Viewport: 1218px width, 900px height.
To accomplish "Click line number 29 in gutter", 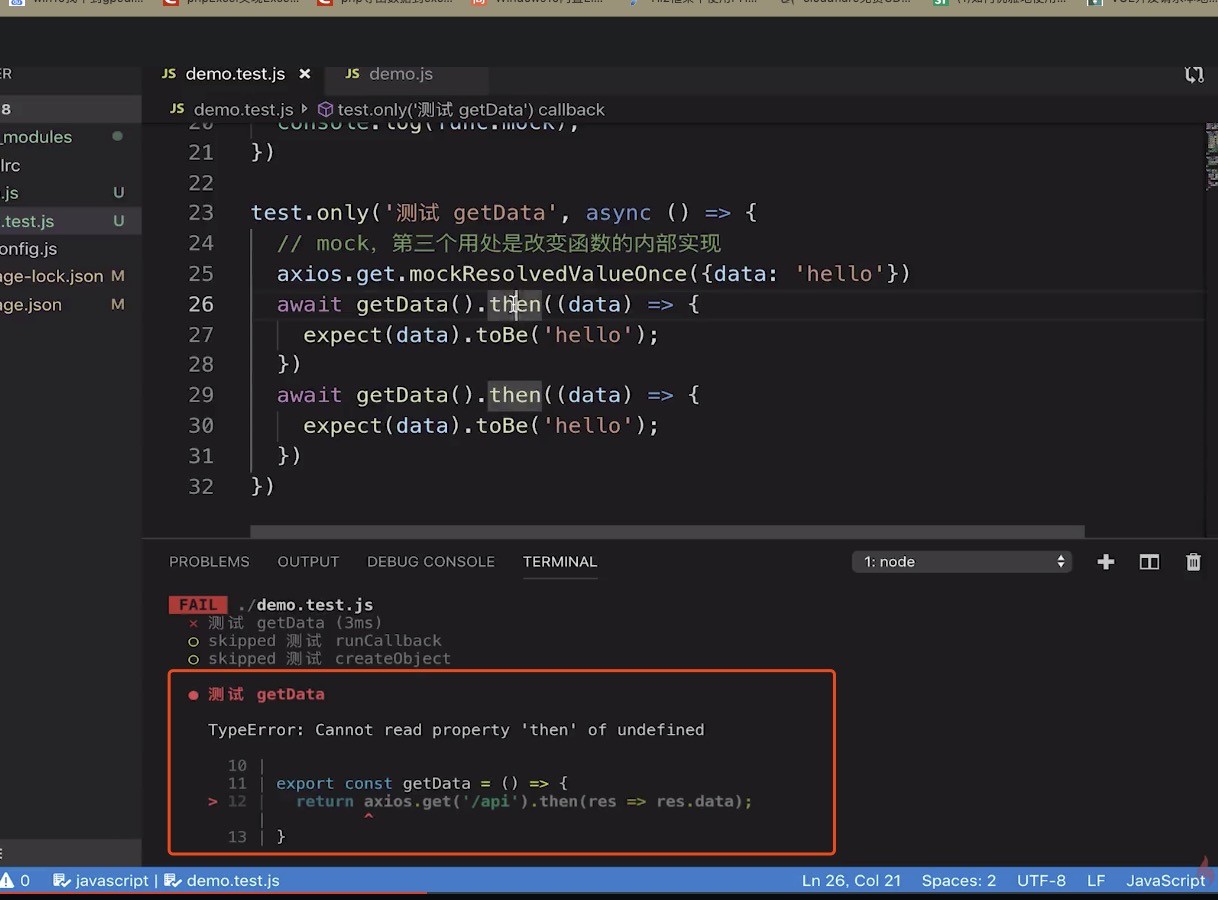I will (201, 395).
